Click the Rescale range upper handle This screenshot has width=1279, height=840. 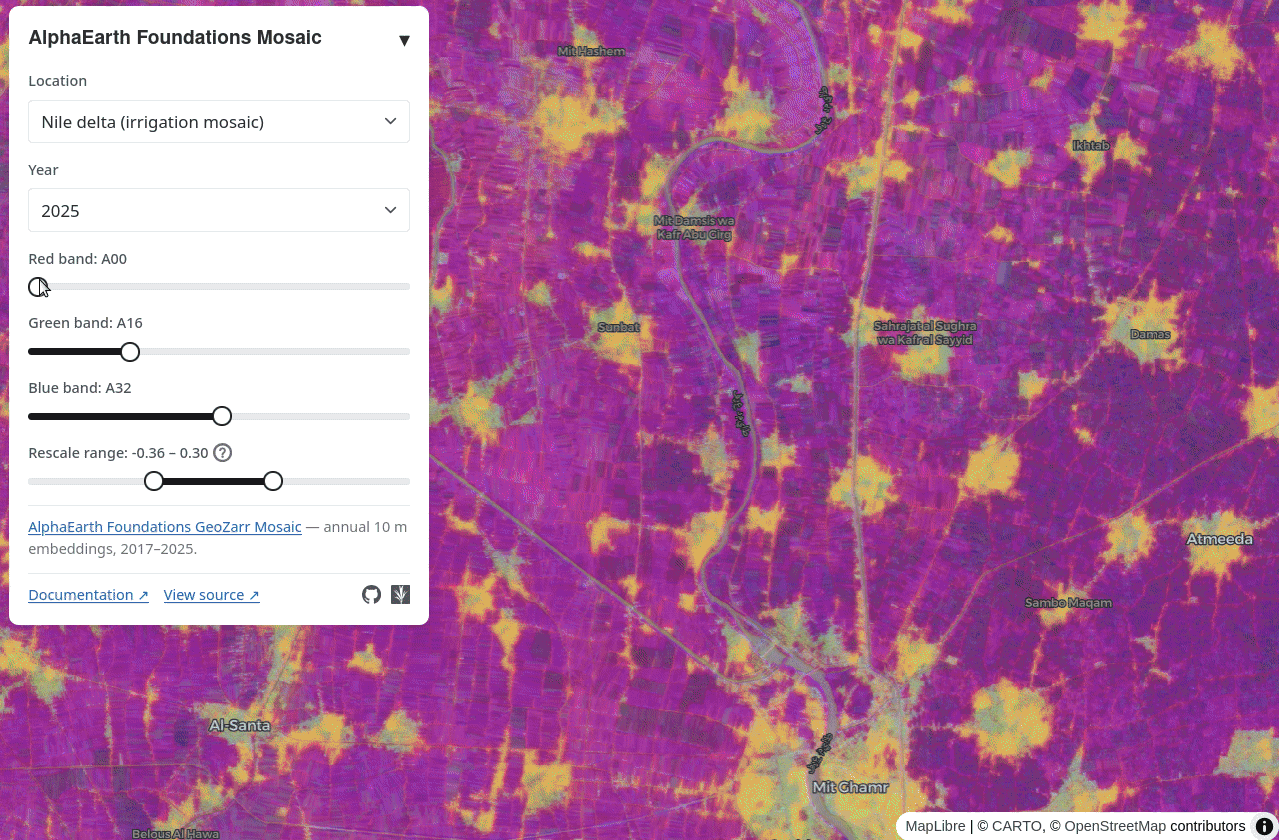[x=273, y=481]
